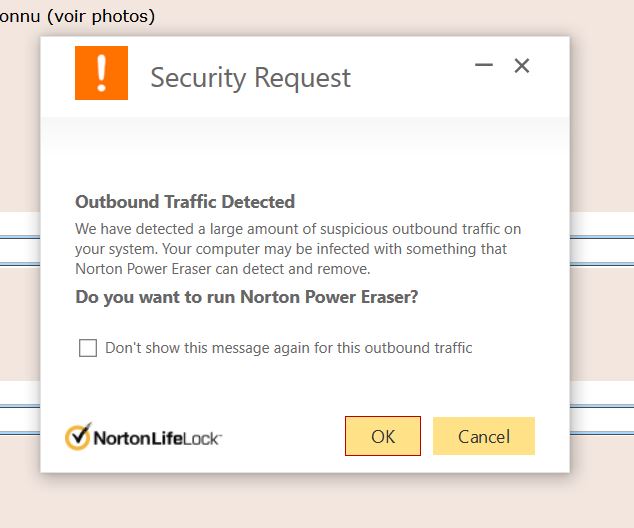Click the "Don't show this message again" label text
634x528 pixels.
pyautogui.click(x=288, y=348)
